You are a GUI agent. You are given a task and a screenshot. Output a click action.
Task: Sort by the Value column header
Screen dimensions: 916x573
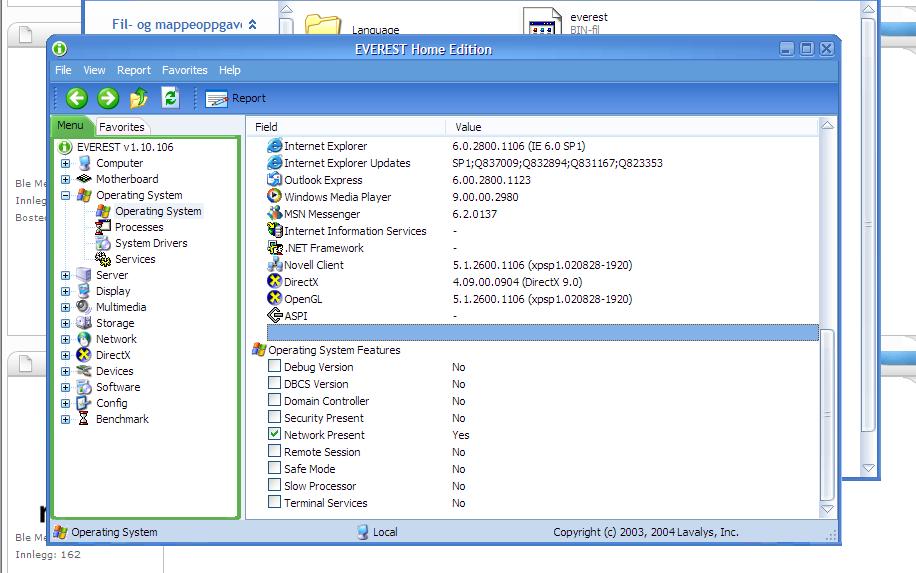[x=632, y=127]
